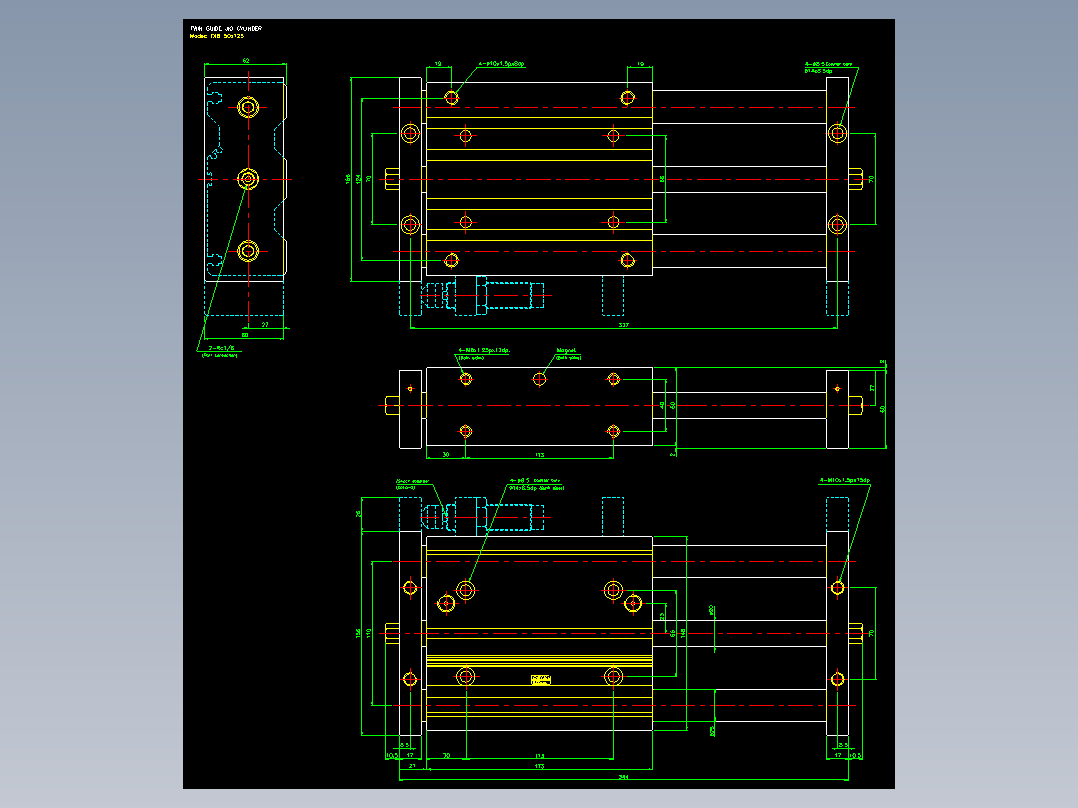Click the '26' dimension beside the bottom view

pos(358,514)
